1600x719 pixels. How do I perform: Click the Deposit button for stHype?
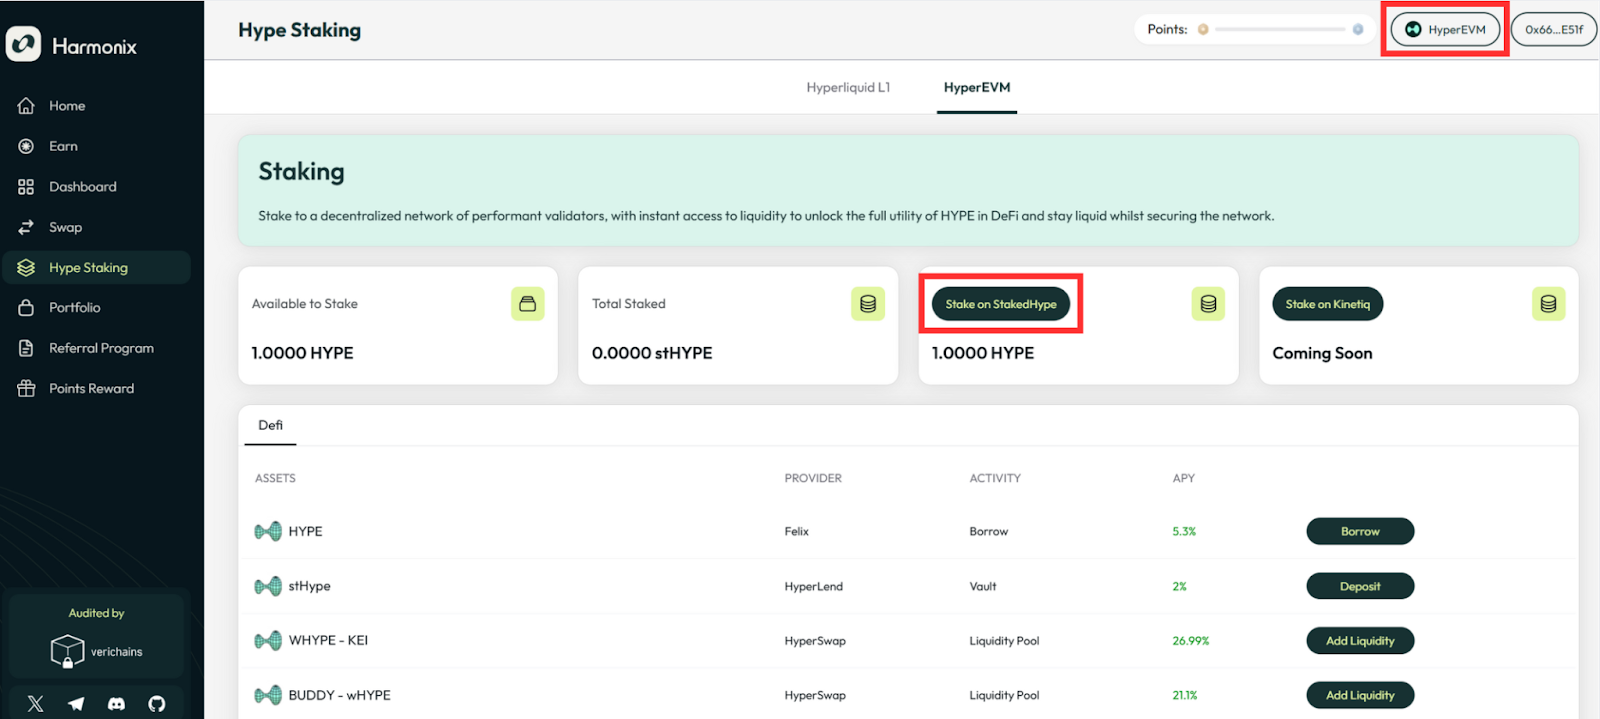[1359, 587]
